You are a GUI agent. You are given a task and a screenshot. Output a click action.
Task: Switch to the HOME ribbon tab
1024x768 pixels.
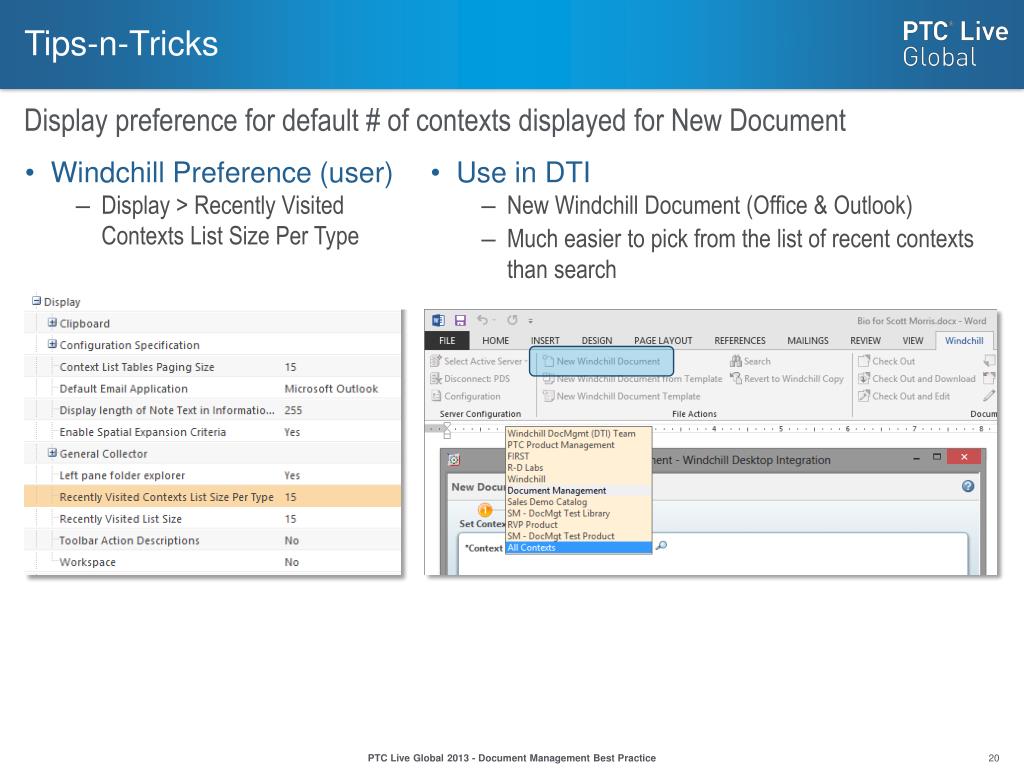tap(495, 341)
